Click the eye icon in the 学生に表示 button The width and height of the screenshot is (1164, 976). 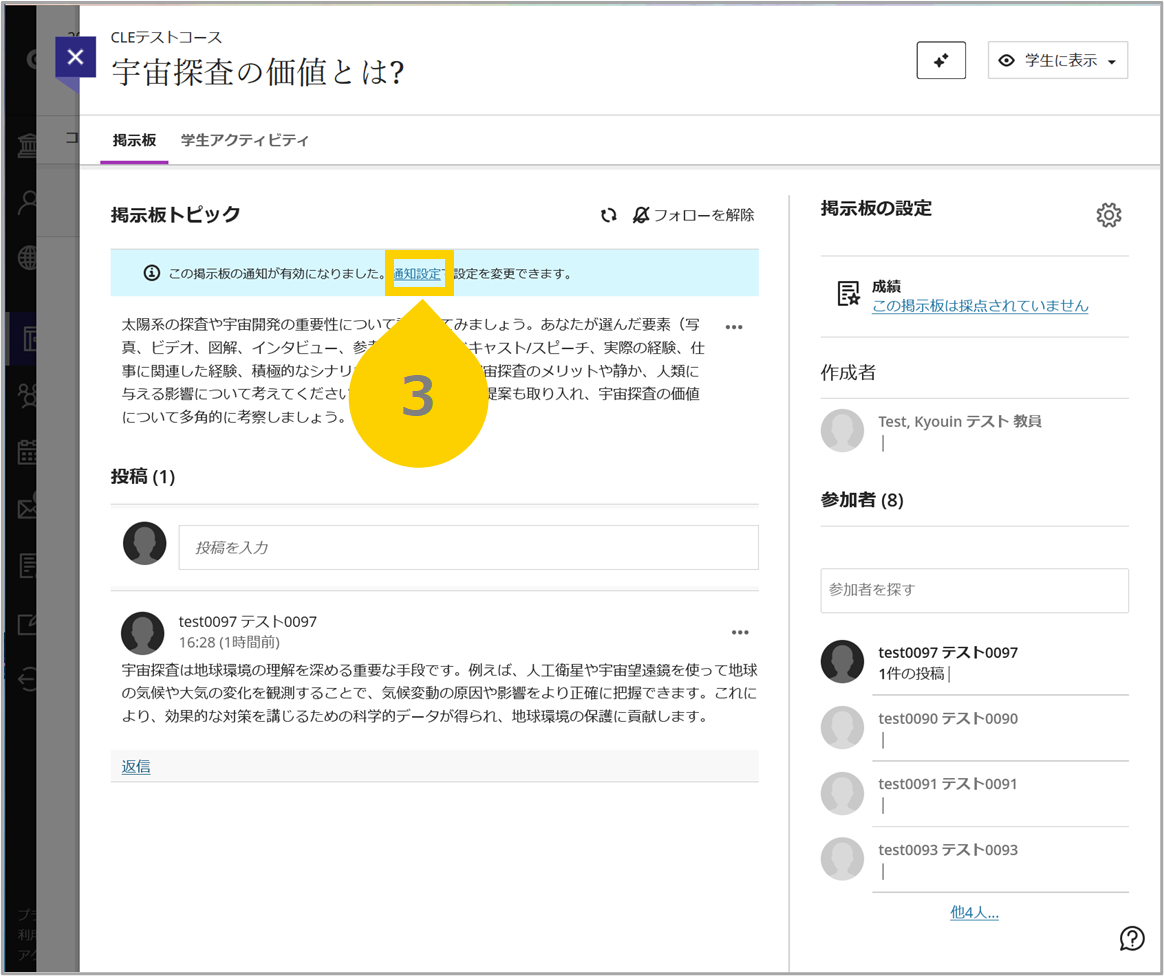1007,61
